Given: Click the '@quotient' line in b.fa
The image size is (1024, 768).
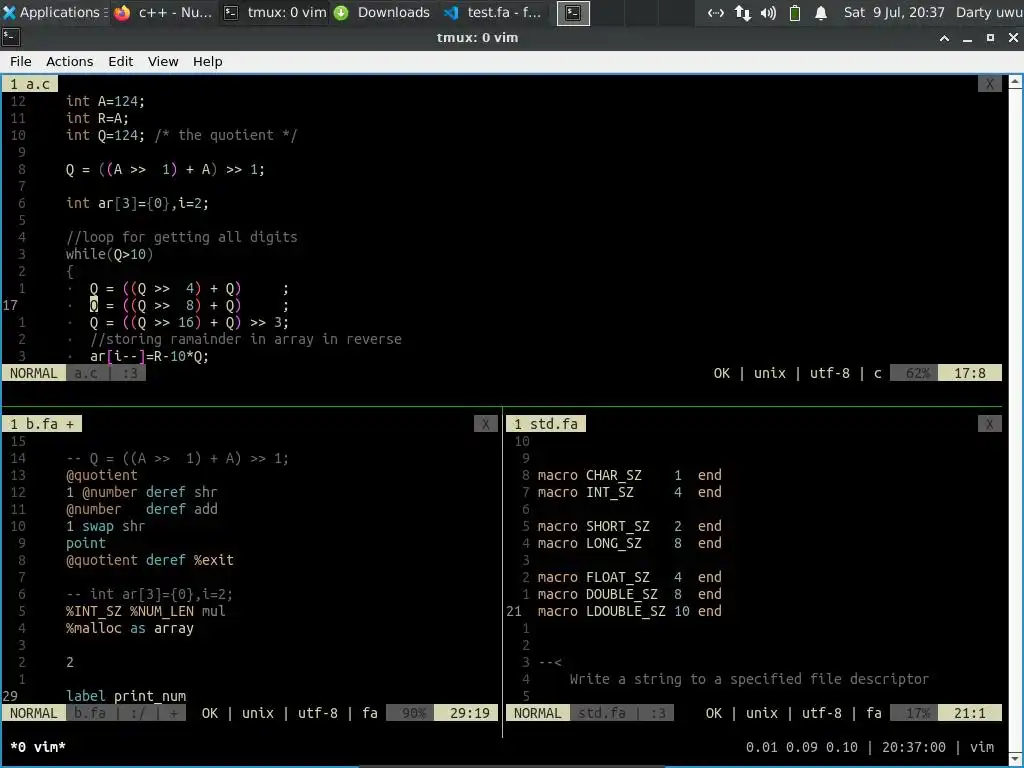Looking at the screenshot, I should click(x=102, y=475).
